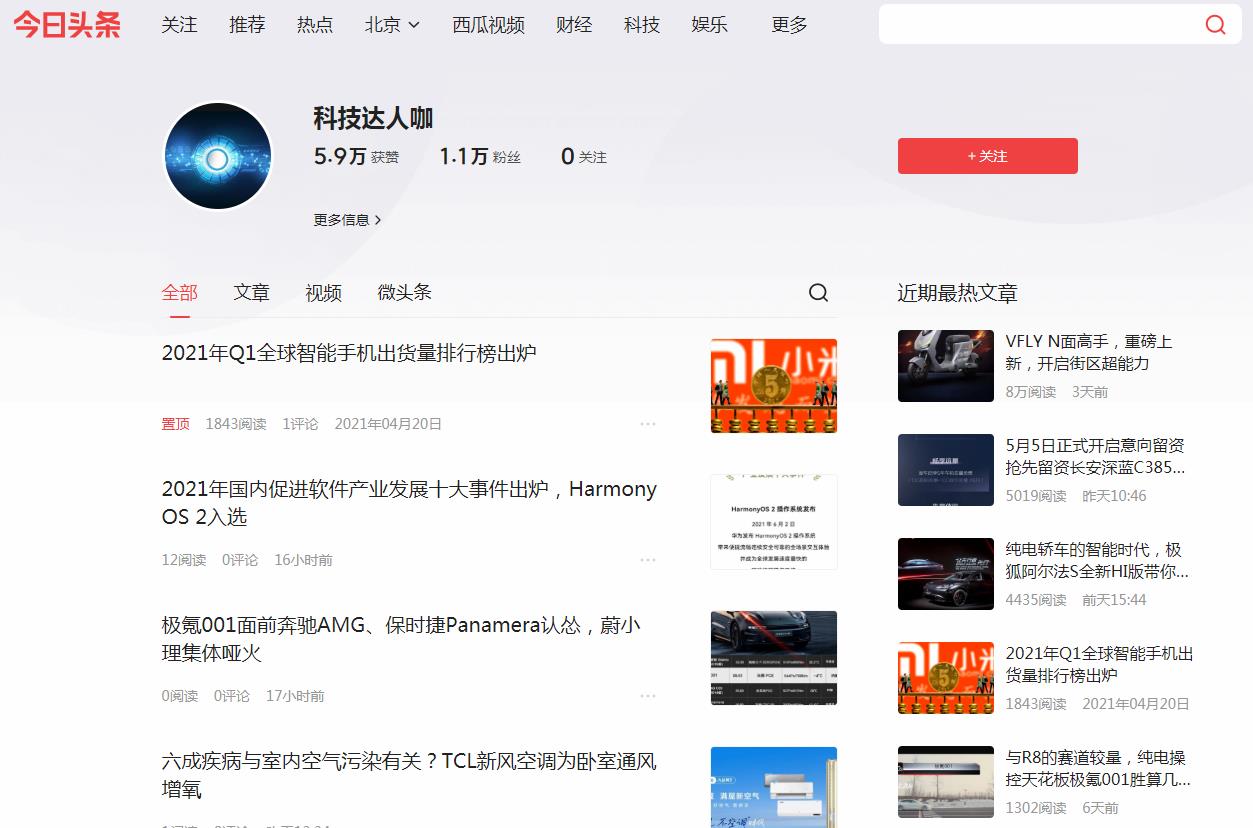The height and width of the screenshot is (828, 1253).
Task: Click the 0评论 count of the HarmonyOS article
Action: [240, 560]
